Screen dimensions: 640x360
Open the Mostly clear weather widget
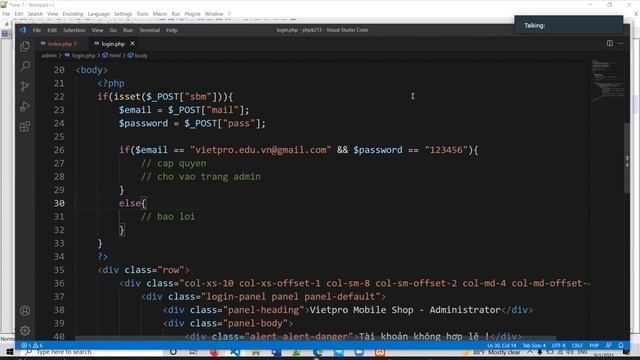point(495,352)
